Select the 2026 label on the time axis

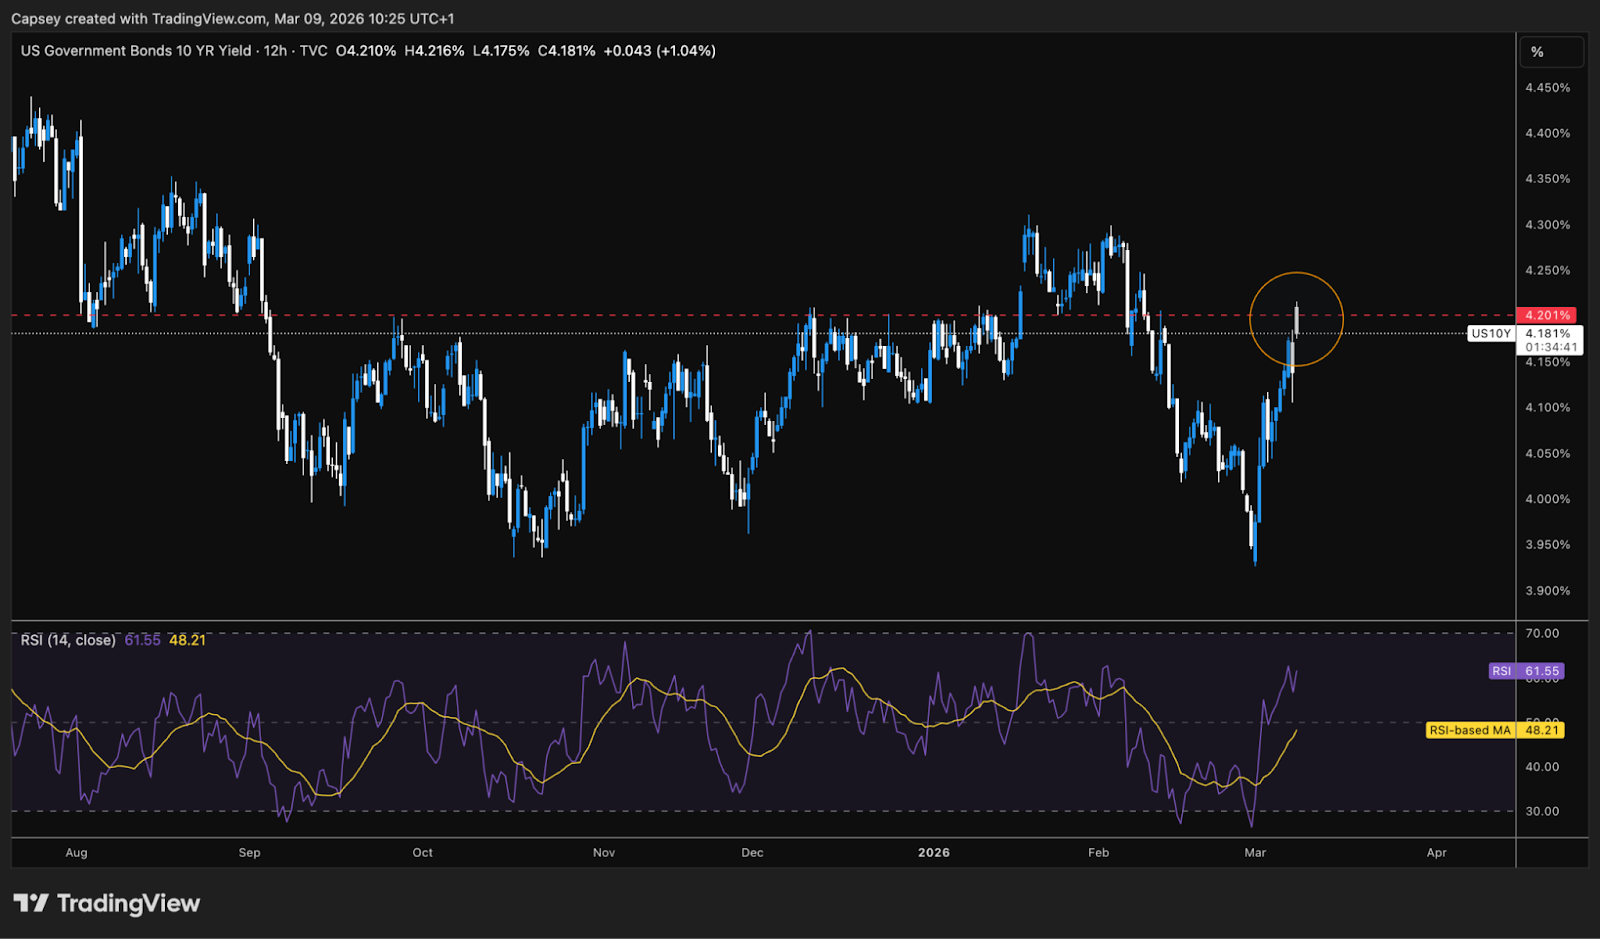934,853
